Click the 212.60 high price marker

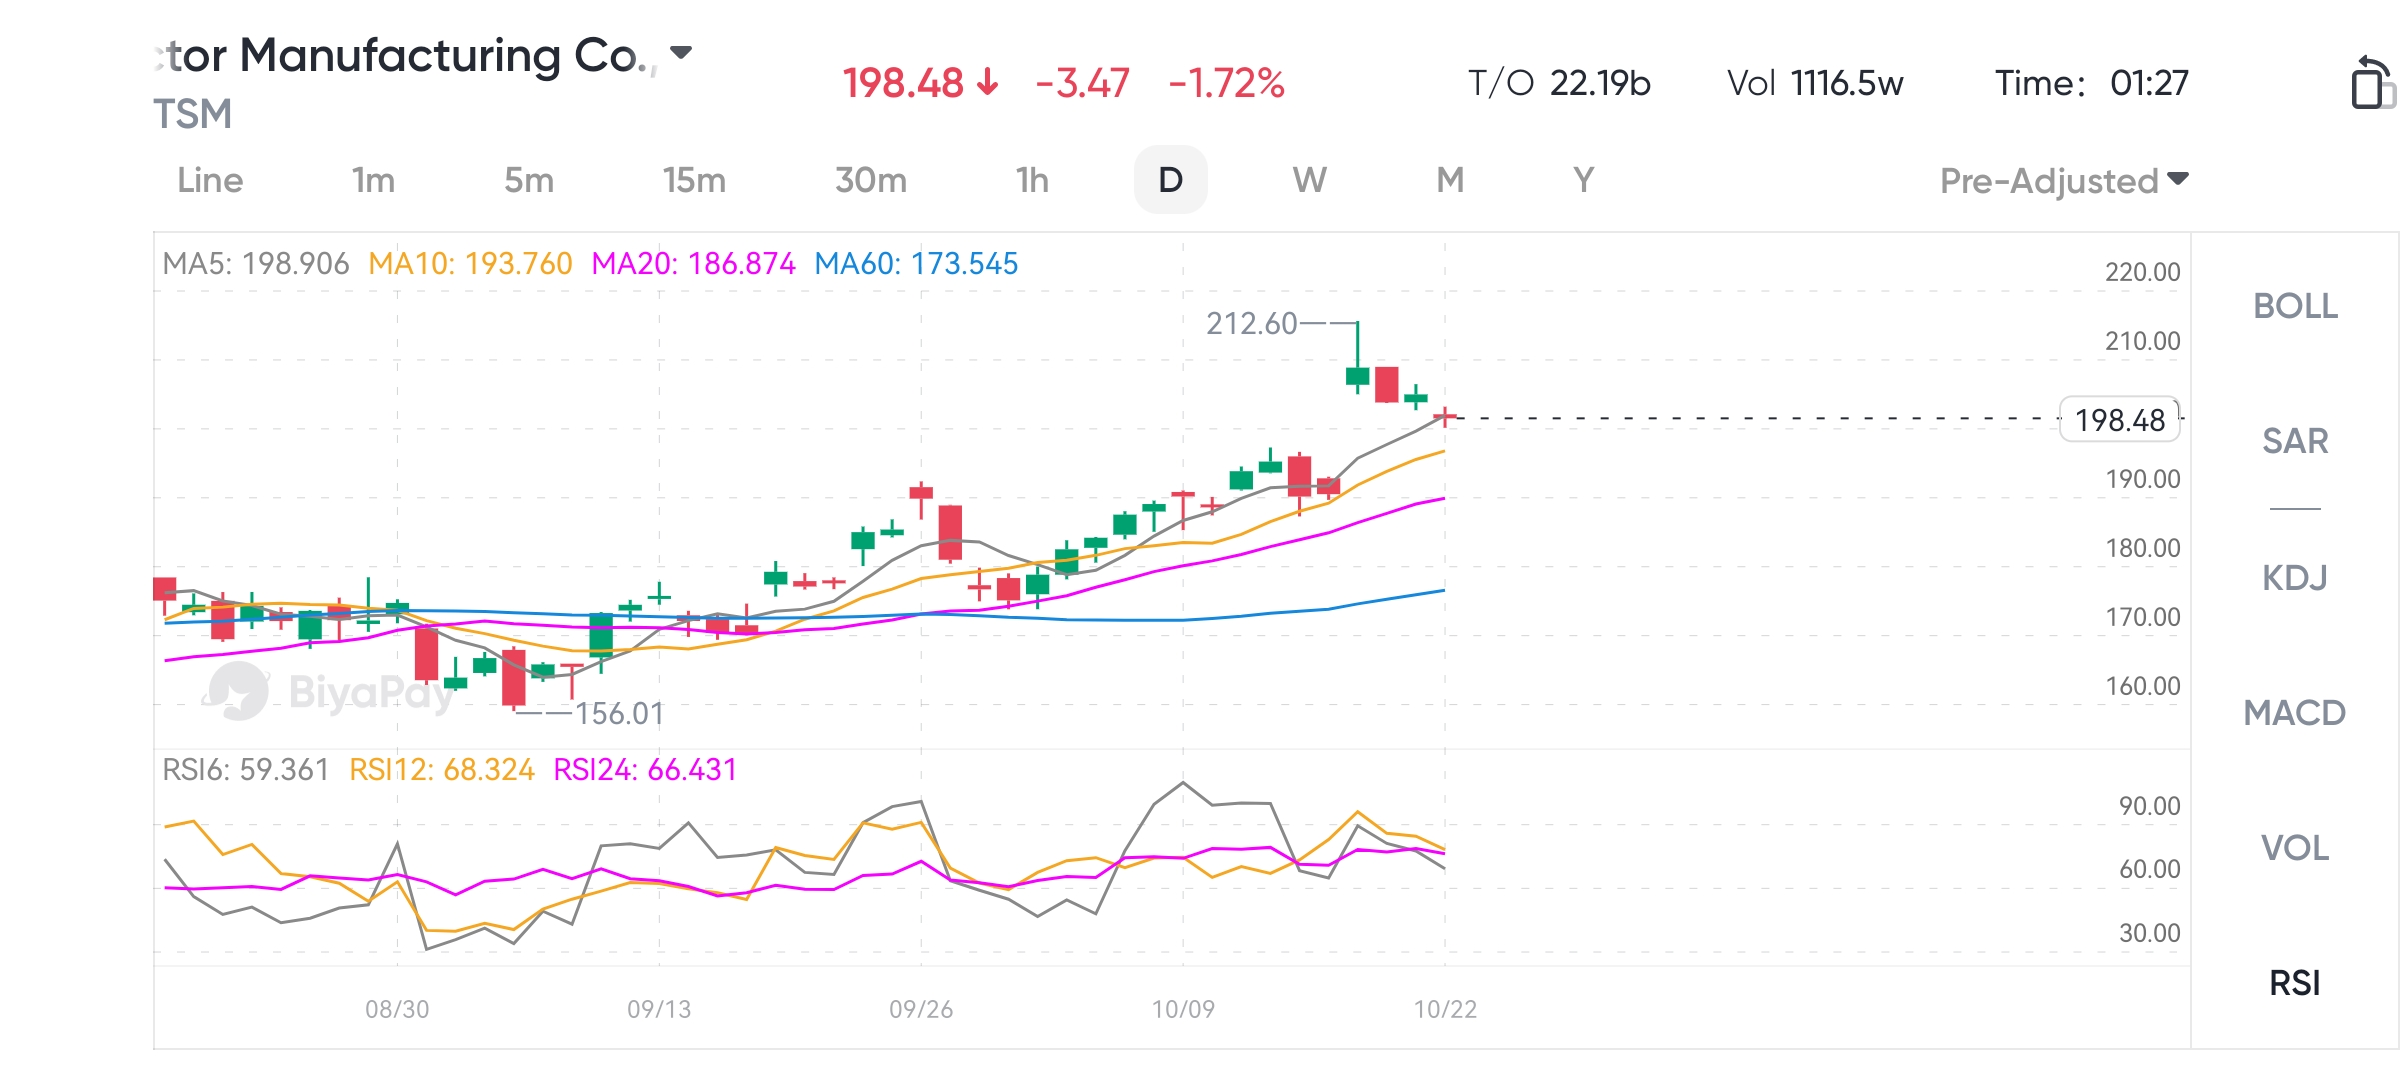(x=1251, y=324)
